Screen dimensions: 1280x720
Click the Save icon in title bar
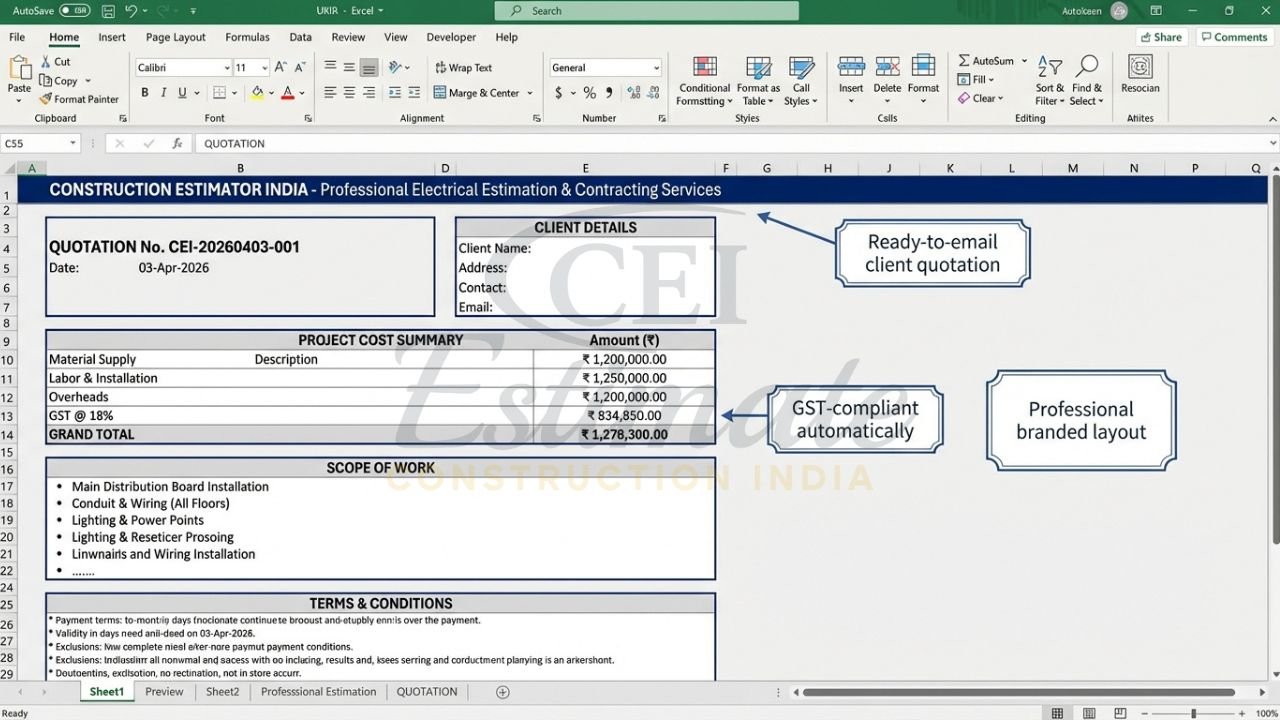pyautogui.click(x=108, y=11)
